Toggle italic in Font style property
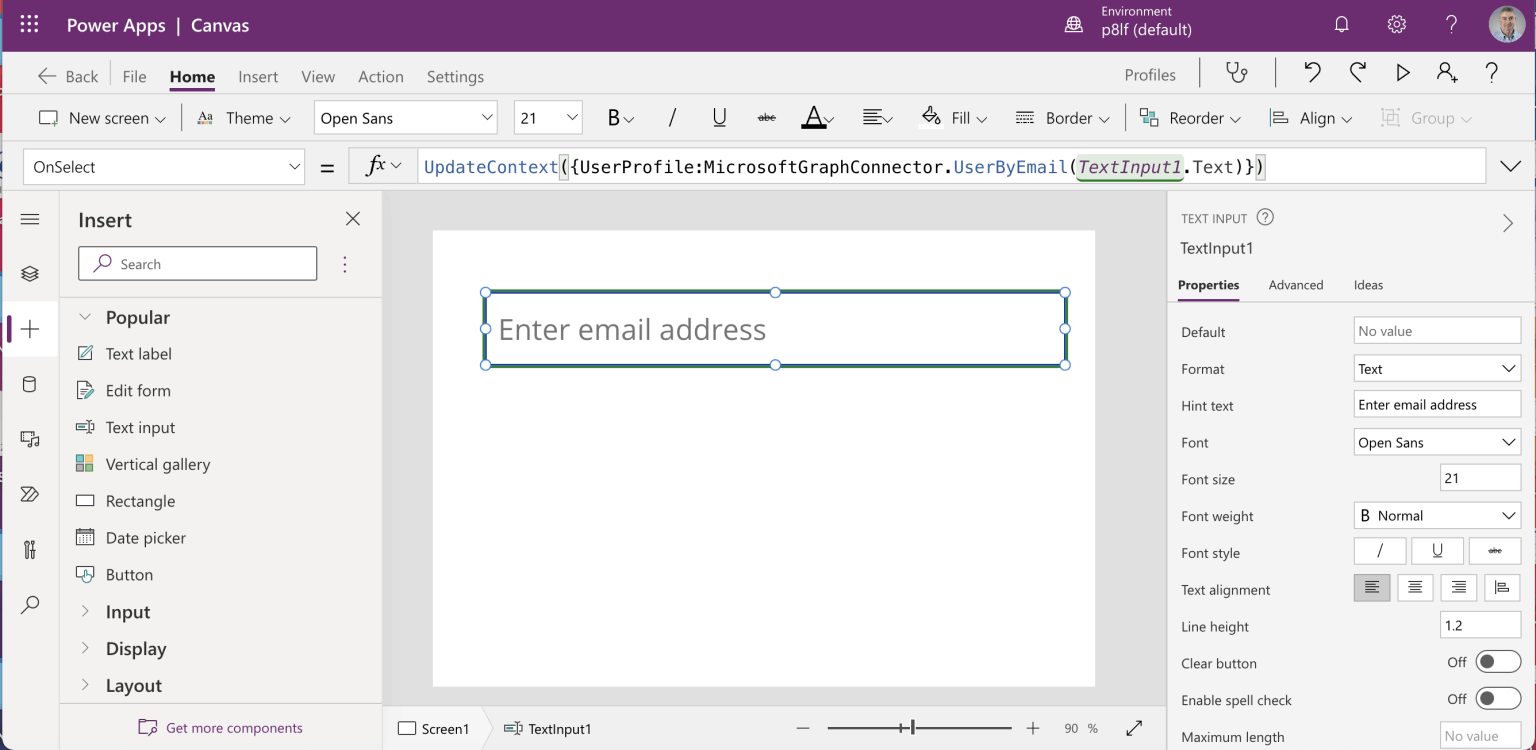The image size is (1536, 750). pyautogui.click(x=1380, y=551)
